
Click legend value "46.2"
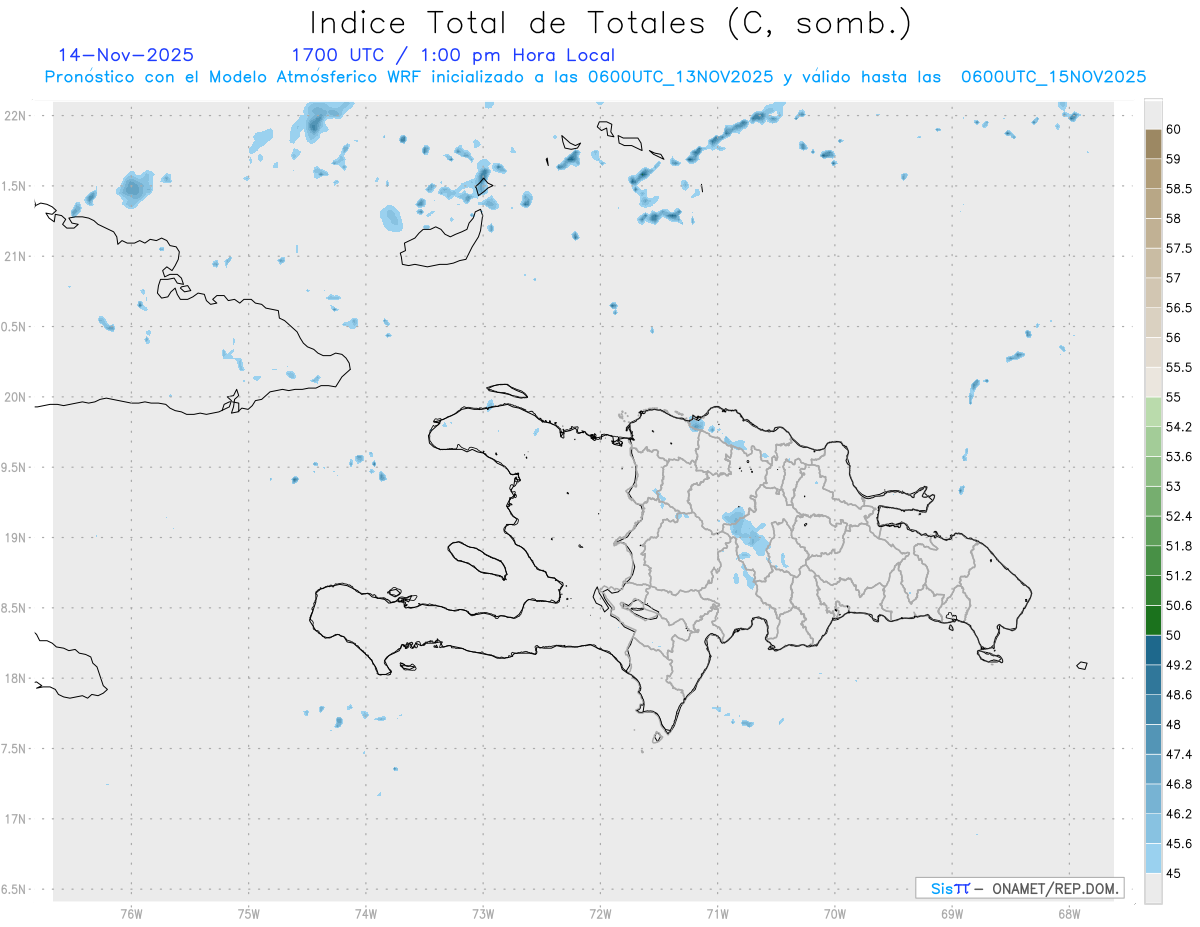click(x=1179, y=814)
